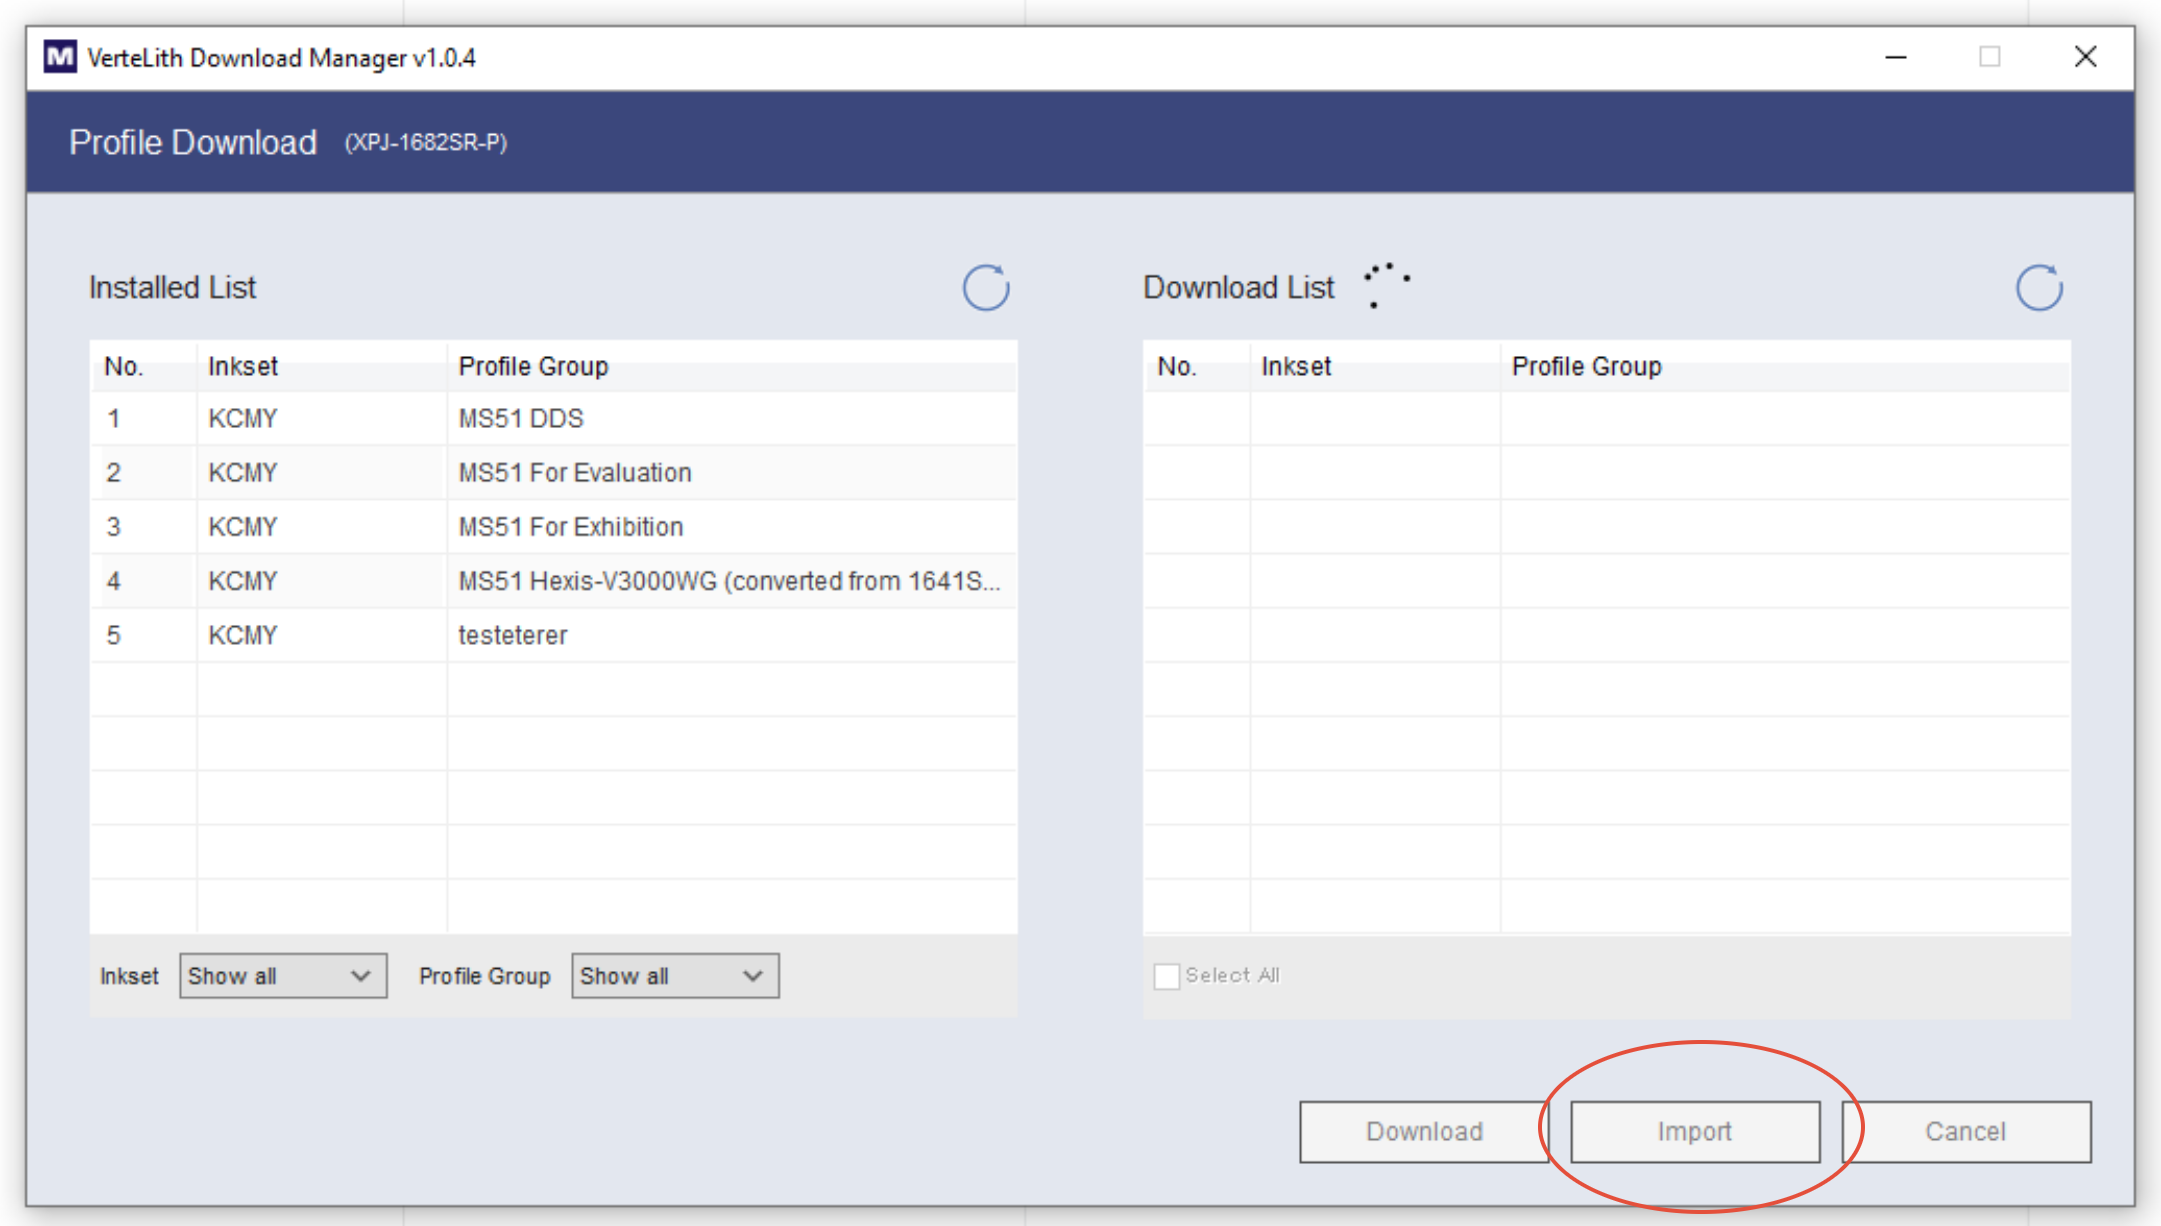Open the Inkset Show all dropdown

click(x=282, y=976)
